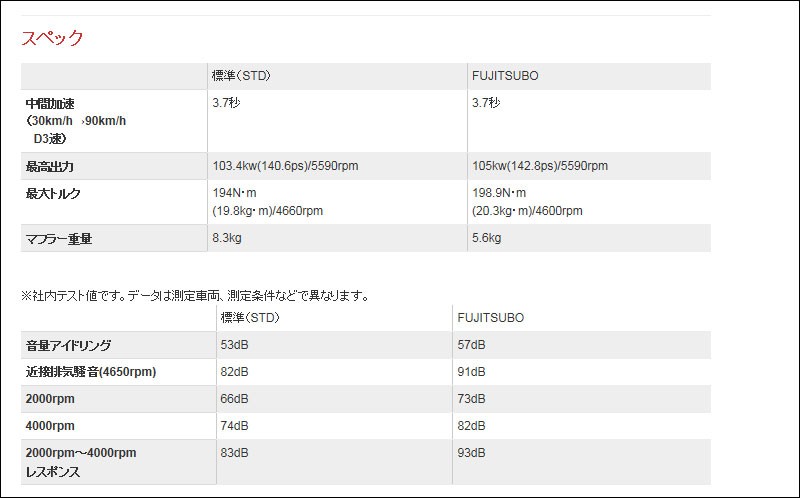Click the マフラー重量 row label
800x498 pixels.
tap(59, 238)
